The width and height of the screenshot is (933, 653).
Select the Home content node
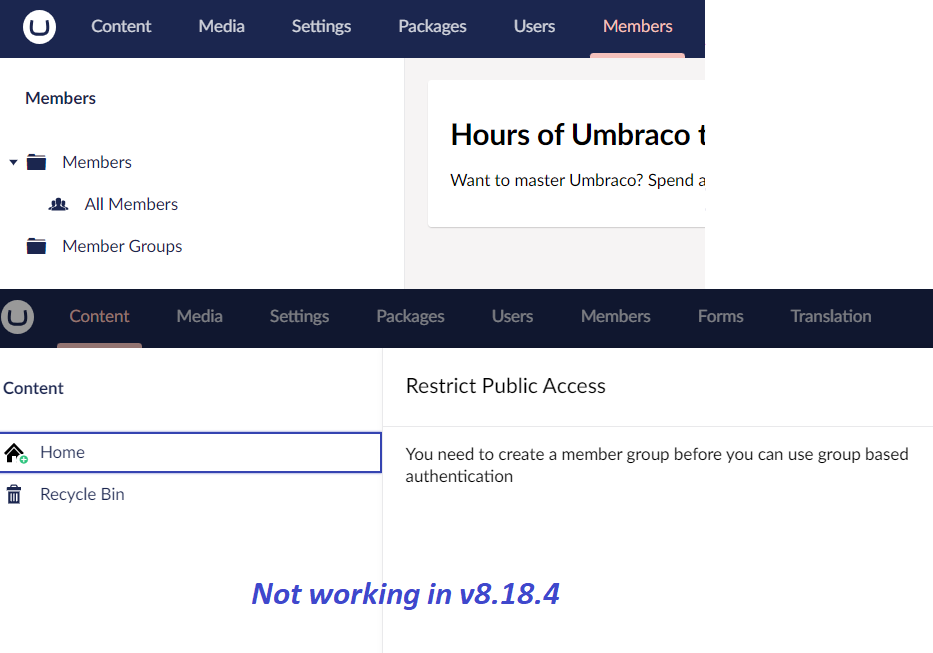click(190, 452)
